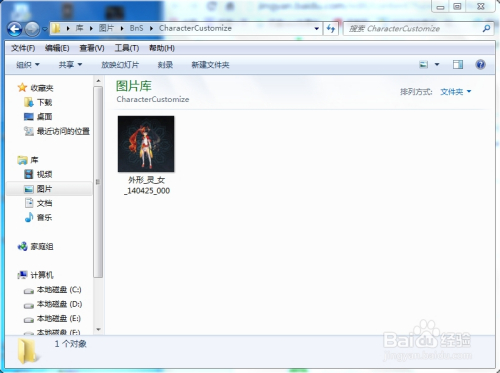
Task: Open the 文件(F) menu
Action: click(23, 48)
